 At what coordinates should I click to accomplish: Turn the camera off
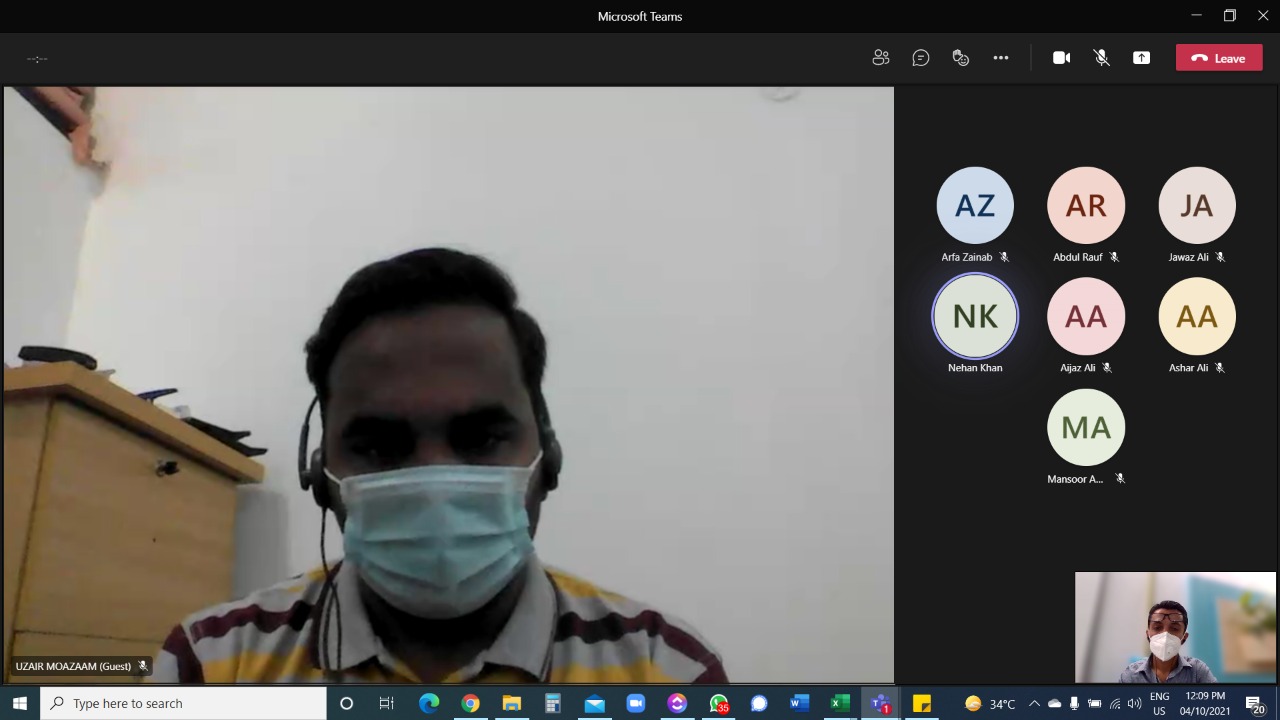point(1061,58)
